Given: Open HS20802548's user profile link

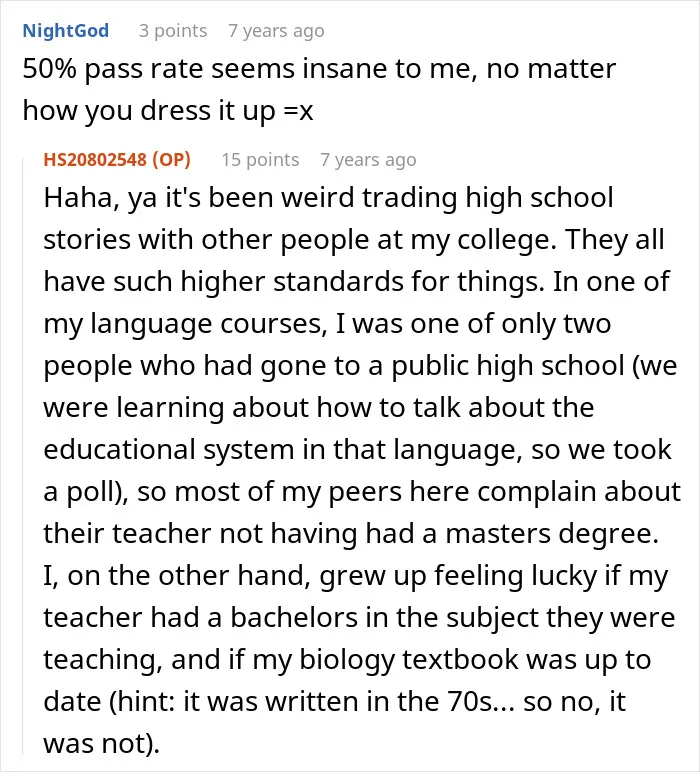Looking at the screenshot, I should (x=95, y=160).
